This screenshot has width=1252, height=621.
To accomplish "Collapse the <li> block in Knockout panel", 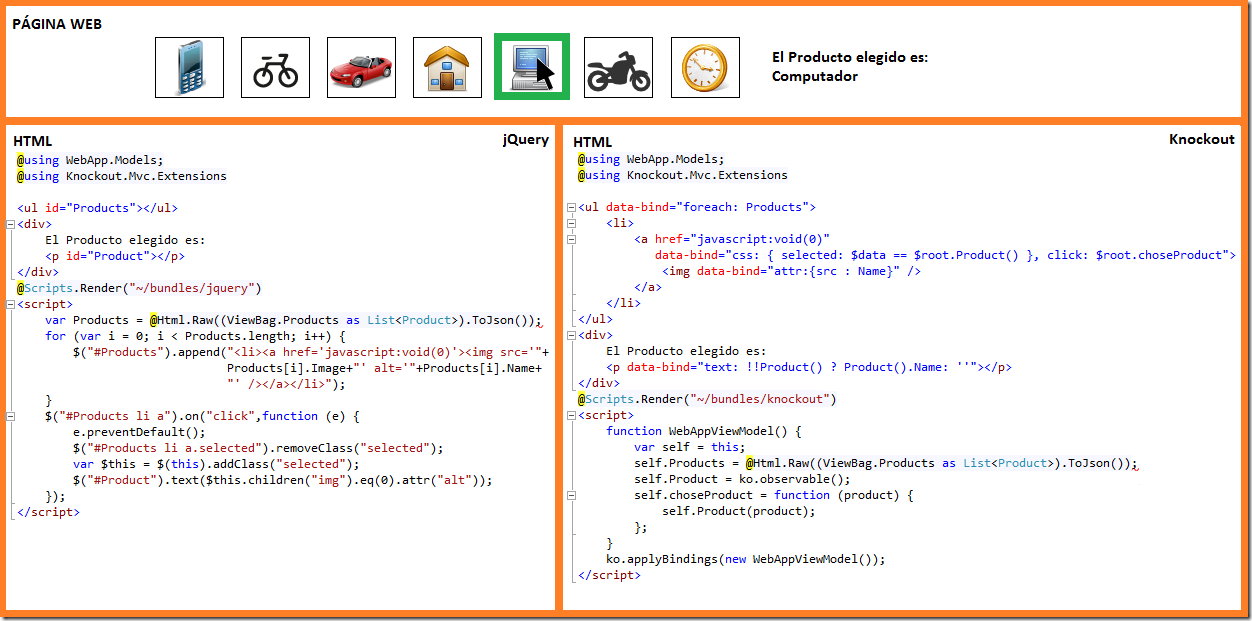I will click(x=571, y=223).
